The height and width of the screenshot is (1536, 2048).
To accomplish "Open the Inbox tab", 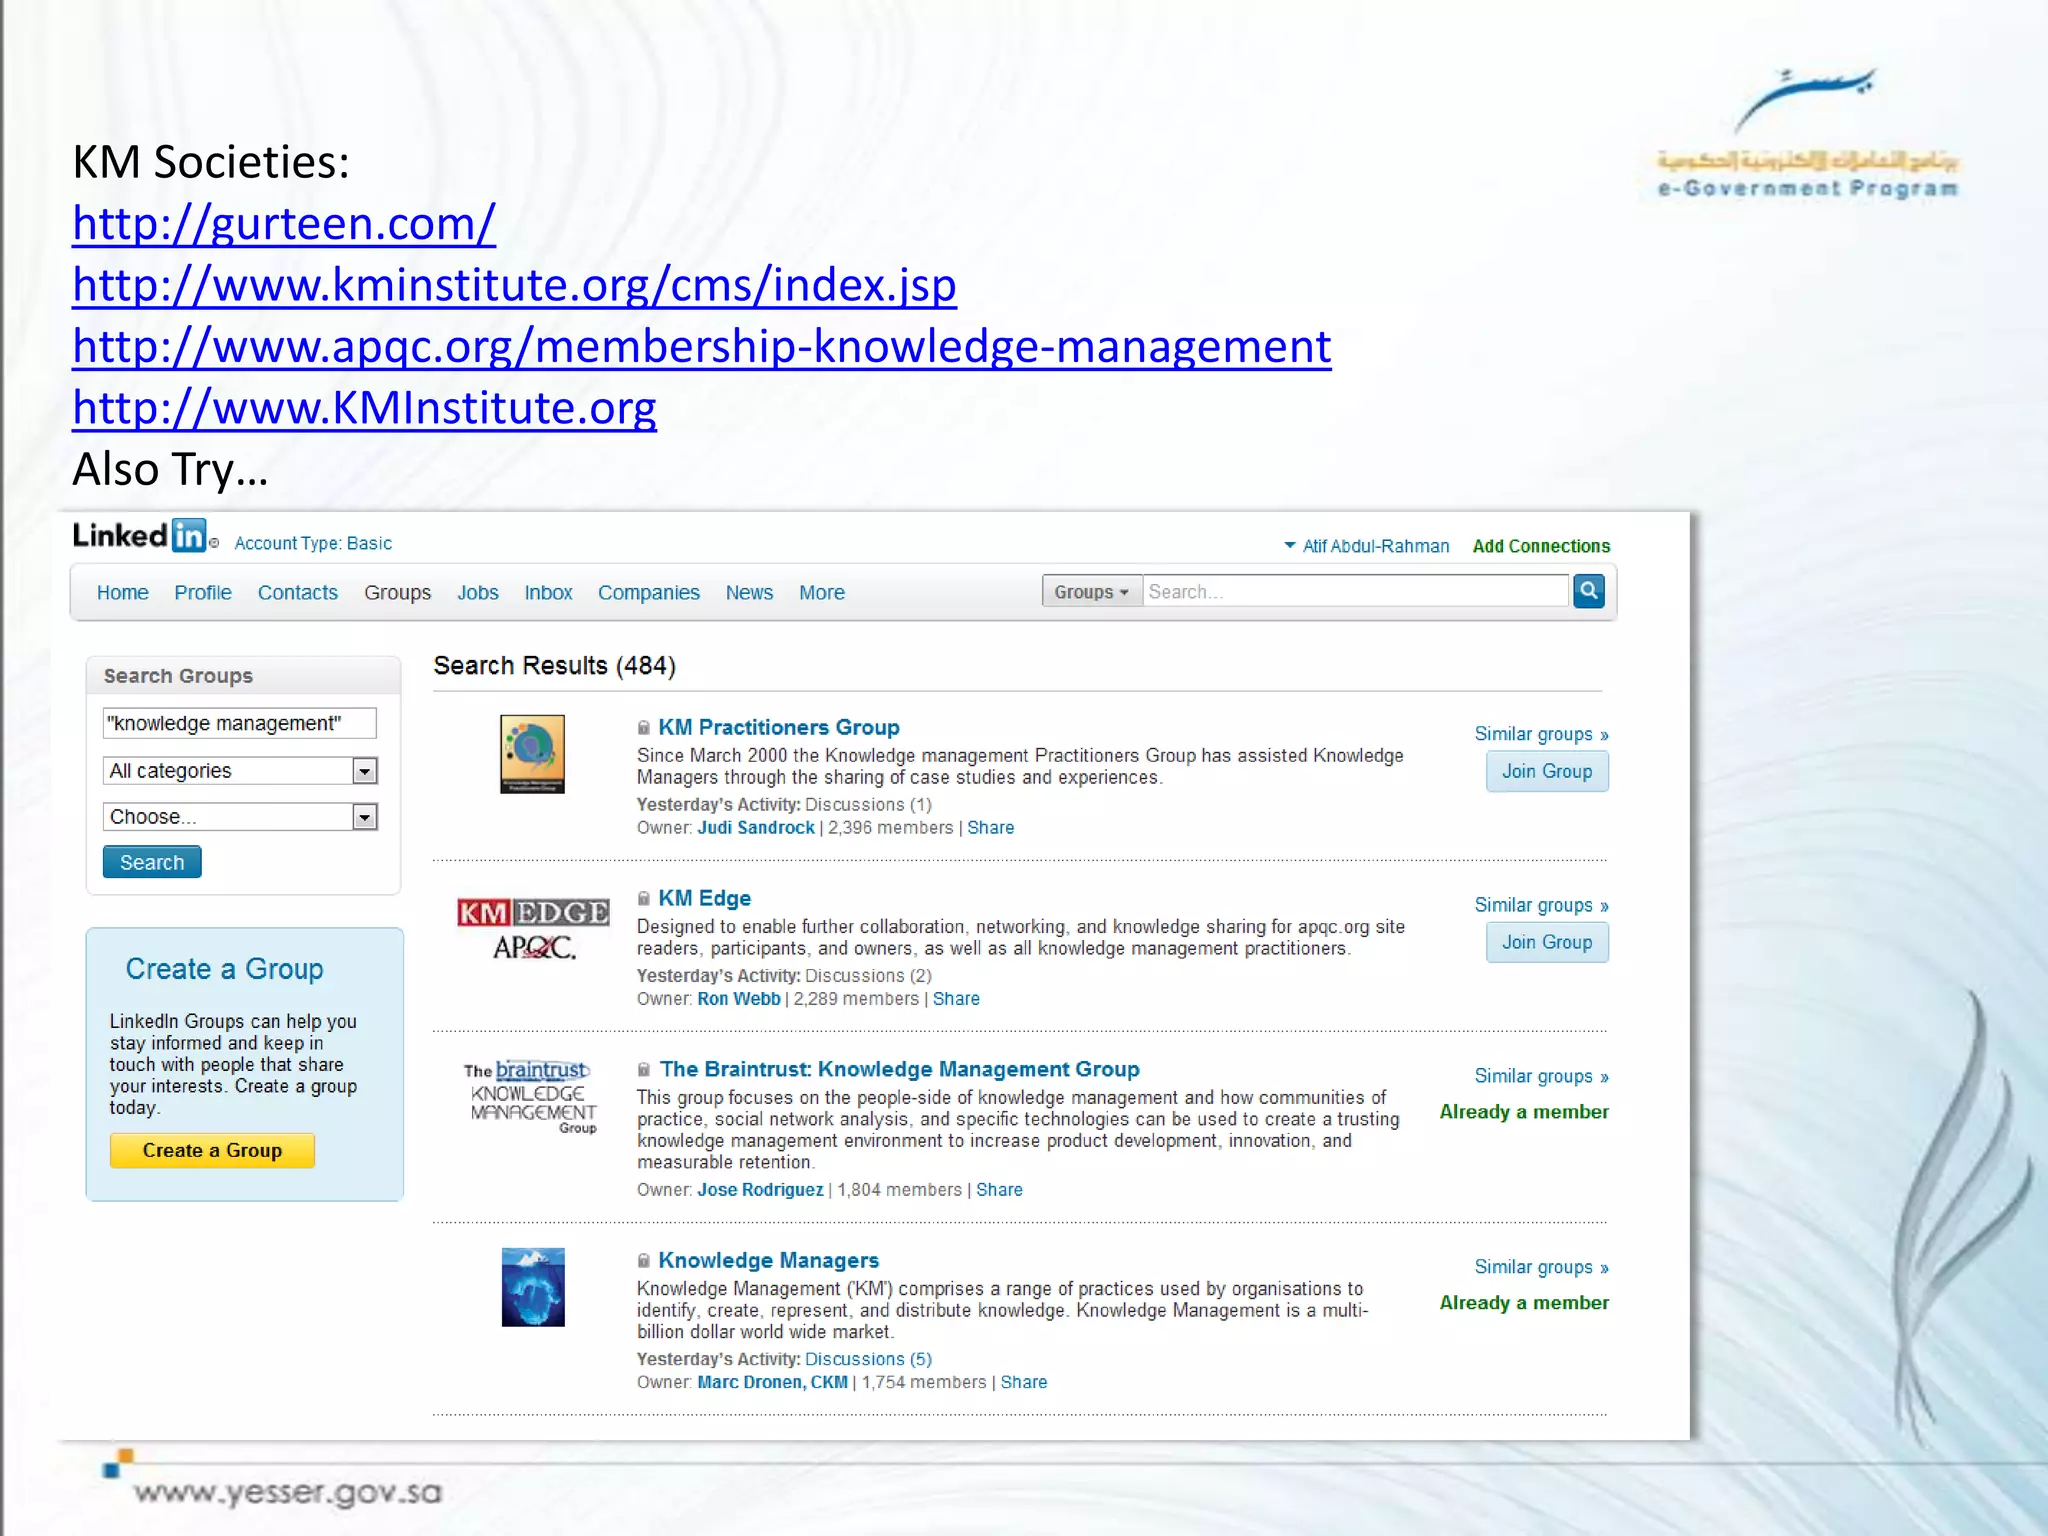I will tap(549, 593).
